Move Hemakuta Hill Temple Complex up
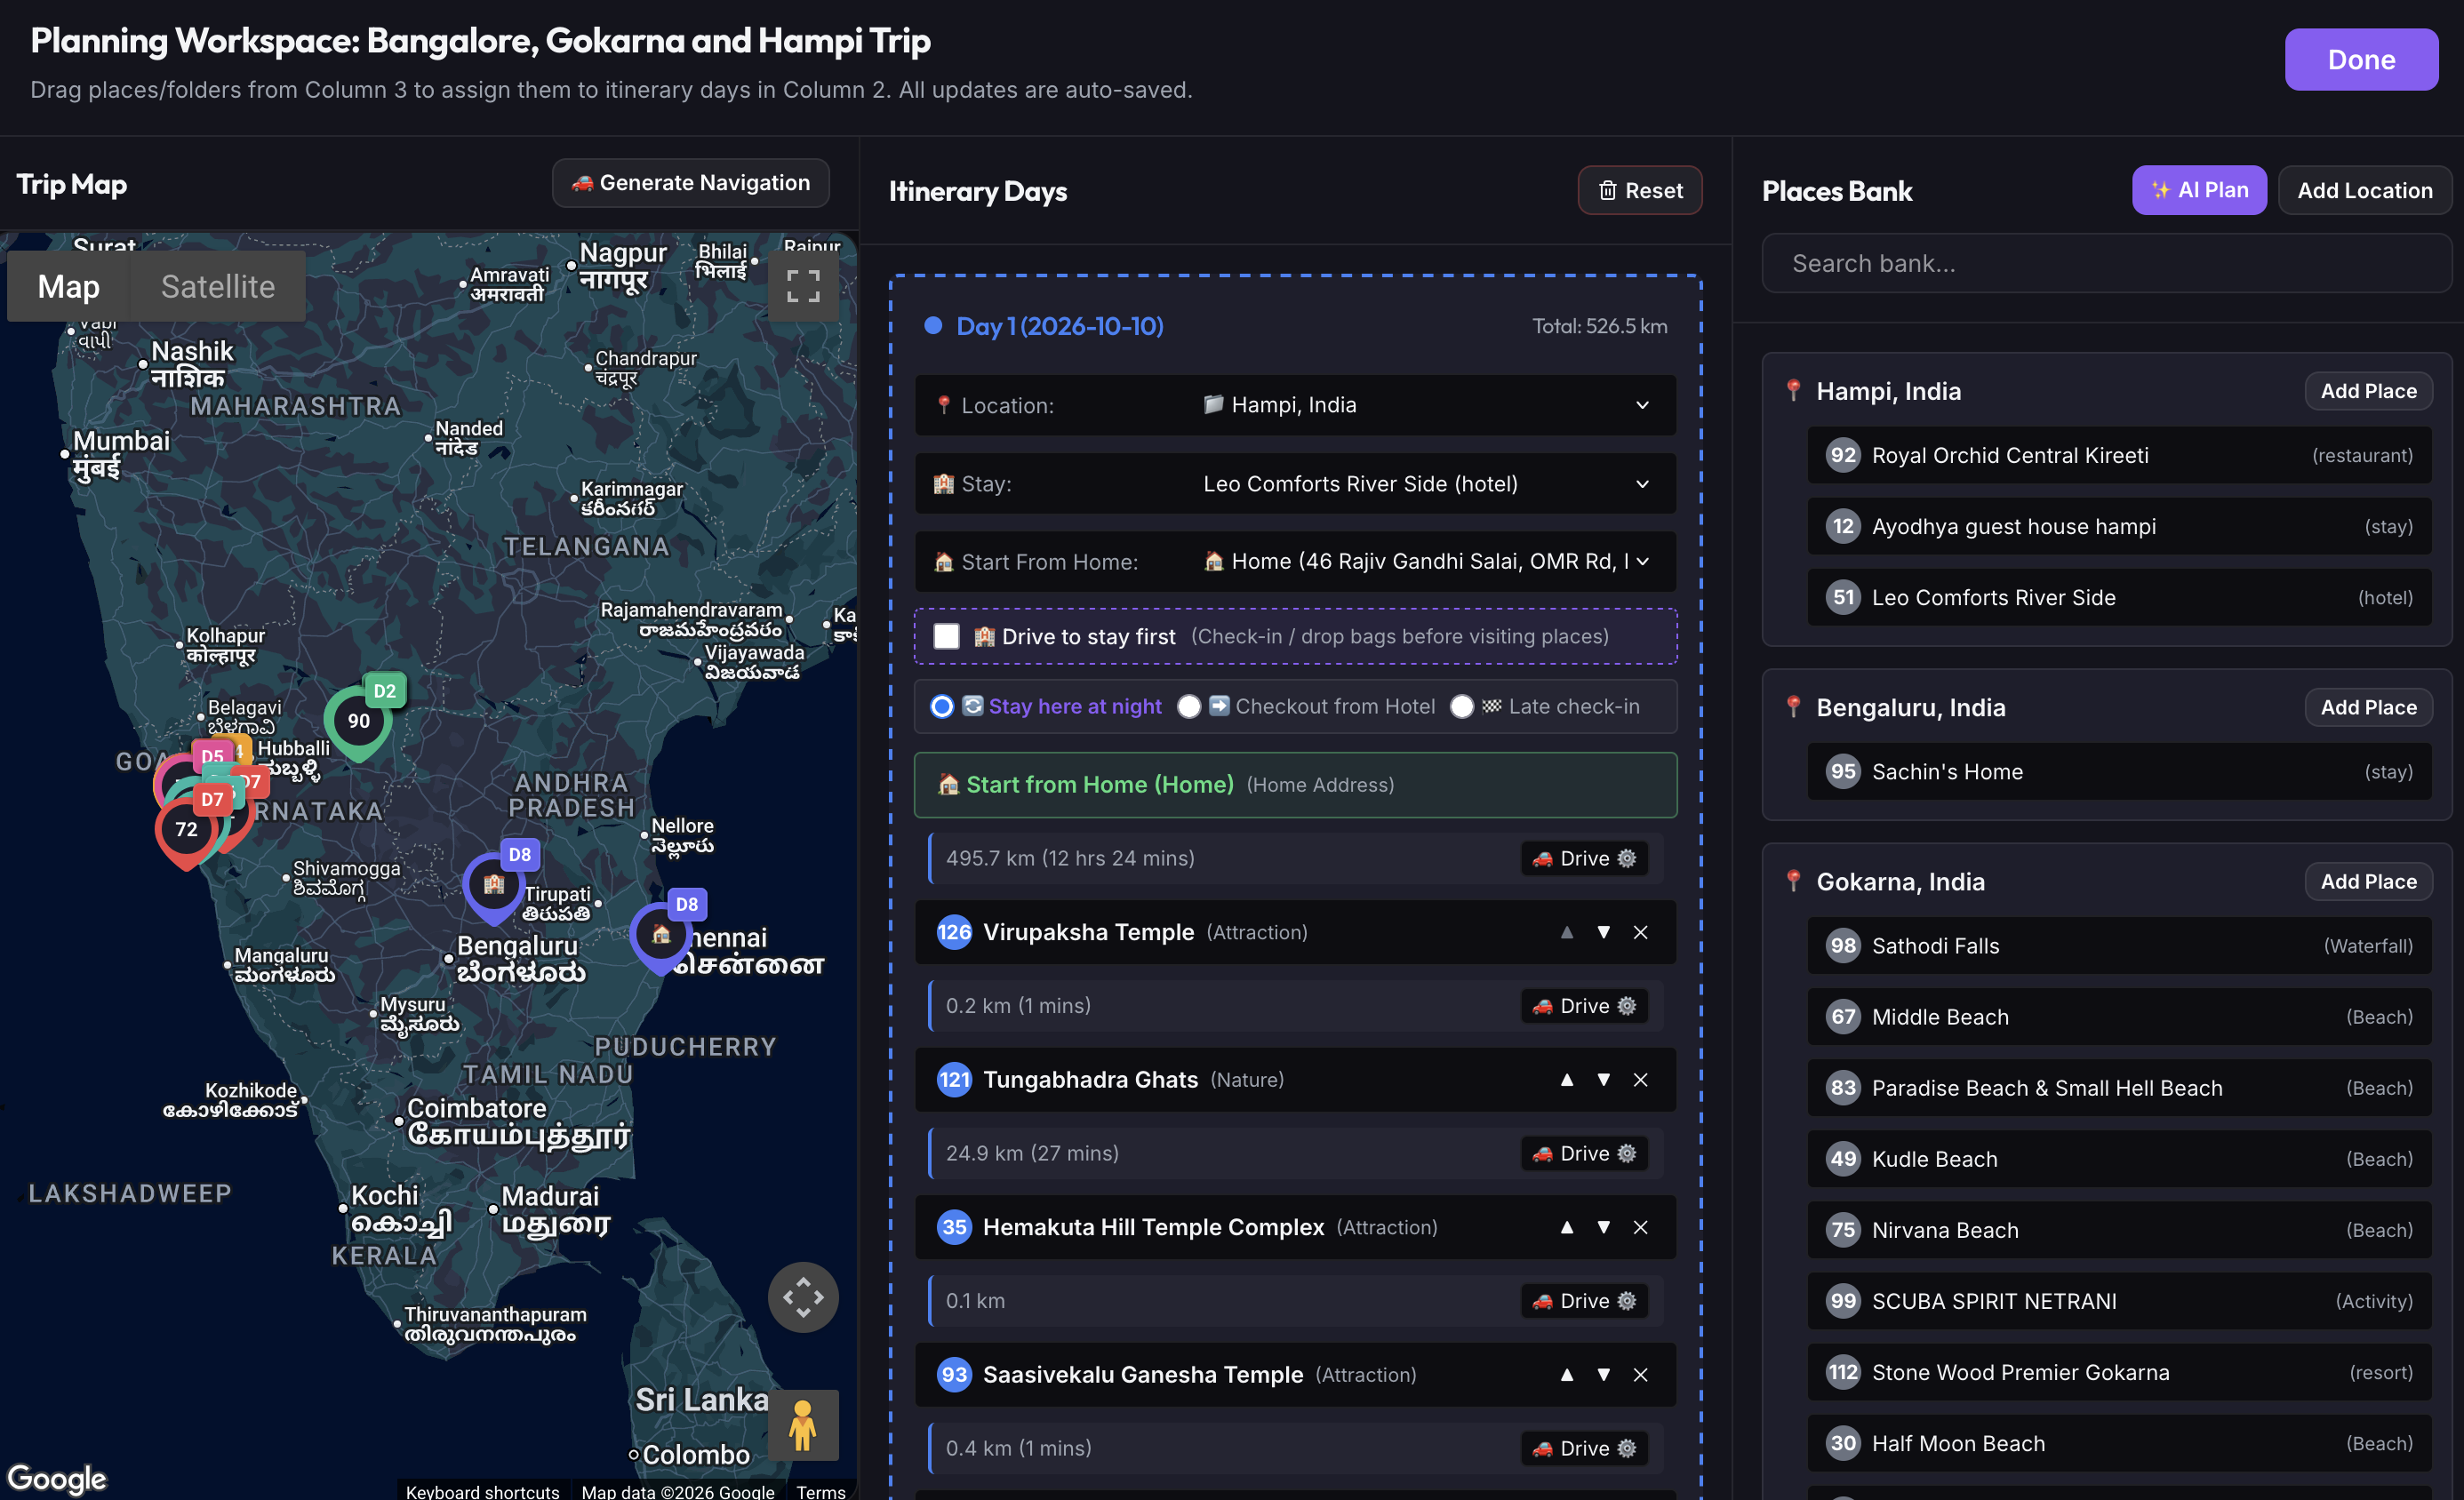 [x=1566, y=1227]
